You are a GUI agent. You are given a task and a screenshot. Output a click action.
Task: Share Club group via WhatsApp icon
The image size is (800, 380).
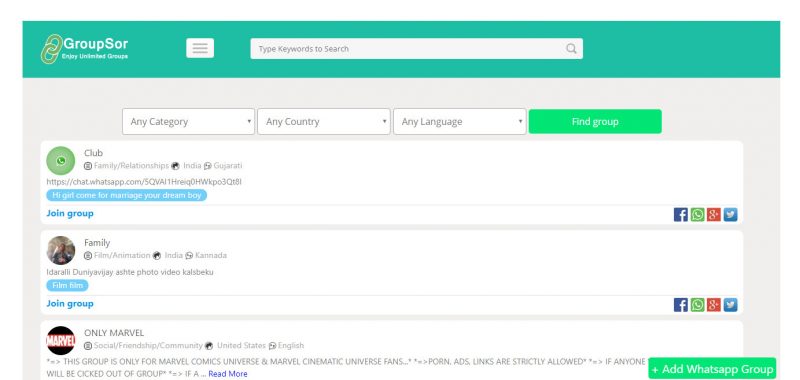pyautogui.click(x=697, y=215)
